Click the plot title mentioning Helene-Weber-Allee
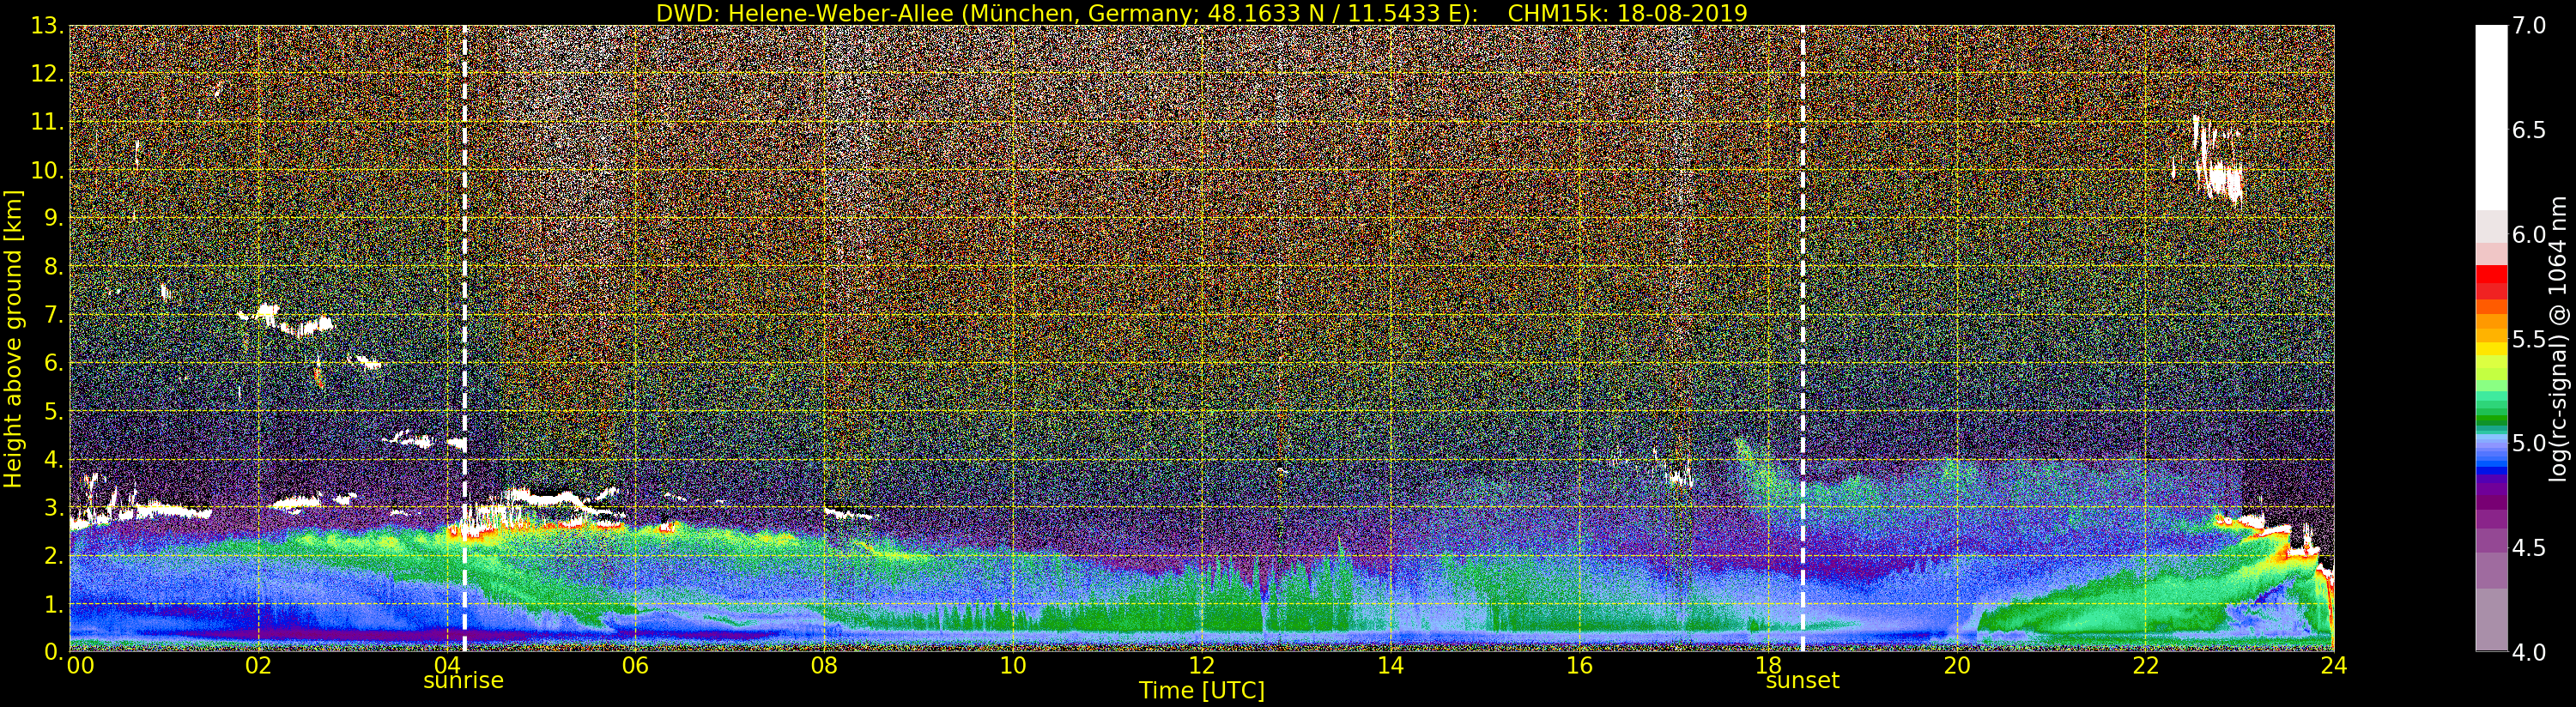The image size is (2576, 707). tap(1201, 13)
